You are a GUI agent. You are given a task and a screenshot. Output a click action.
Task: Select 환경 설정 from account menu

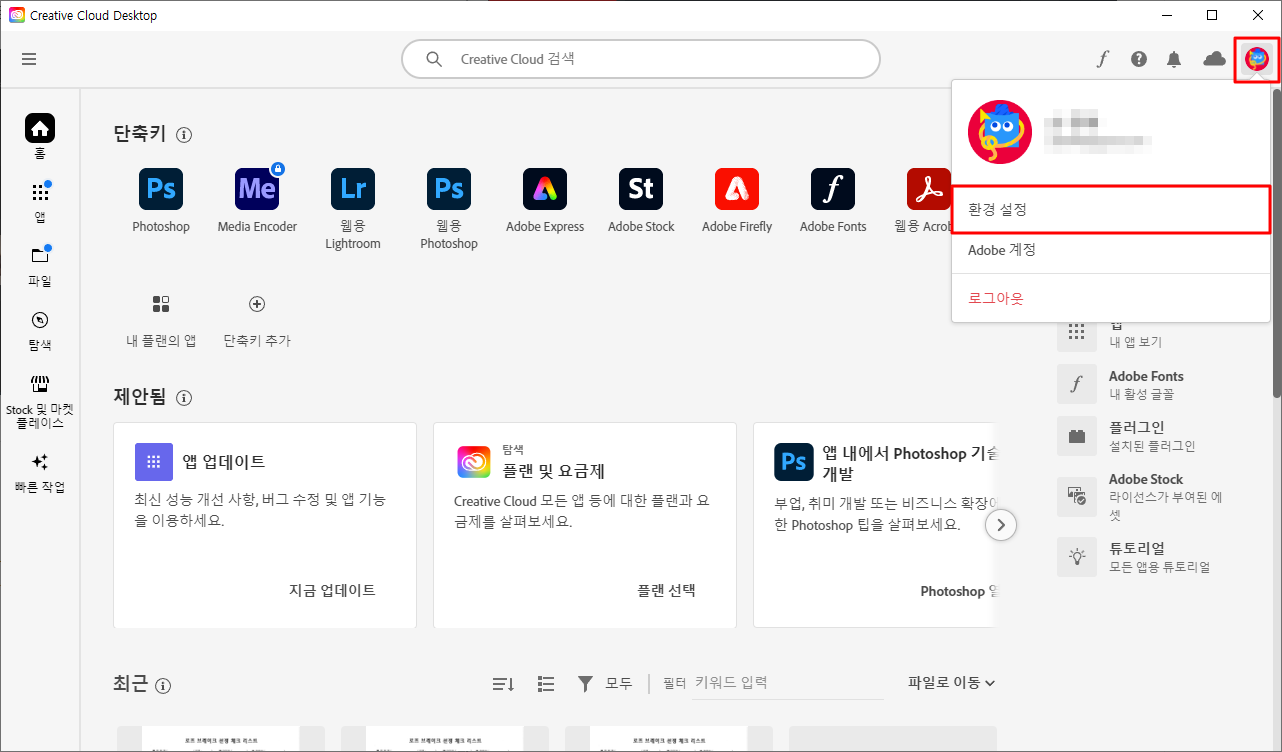pyautogui.click(x=1111, y=210)
